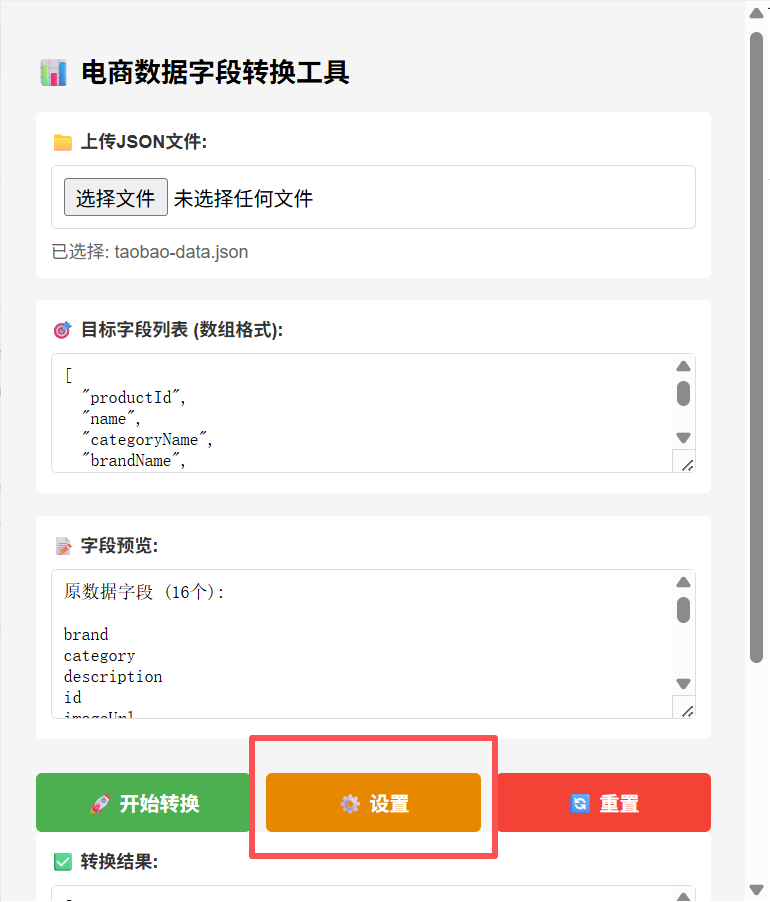Click the "name" line in target fields
Screen dimensions: 770x902
click(111, 419)
